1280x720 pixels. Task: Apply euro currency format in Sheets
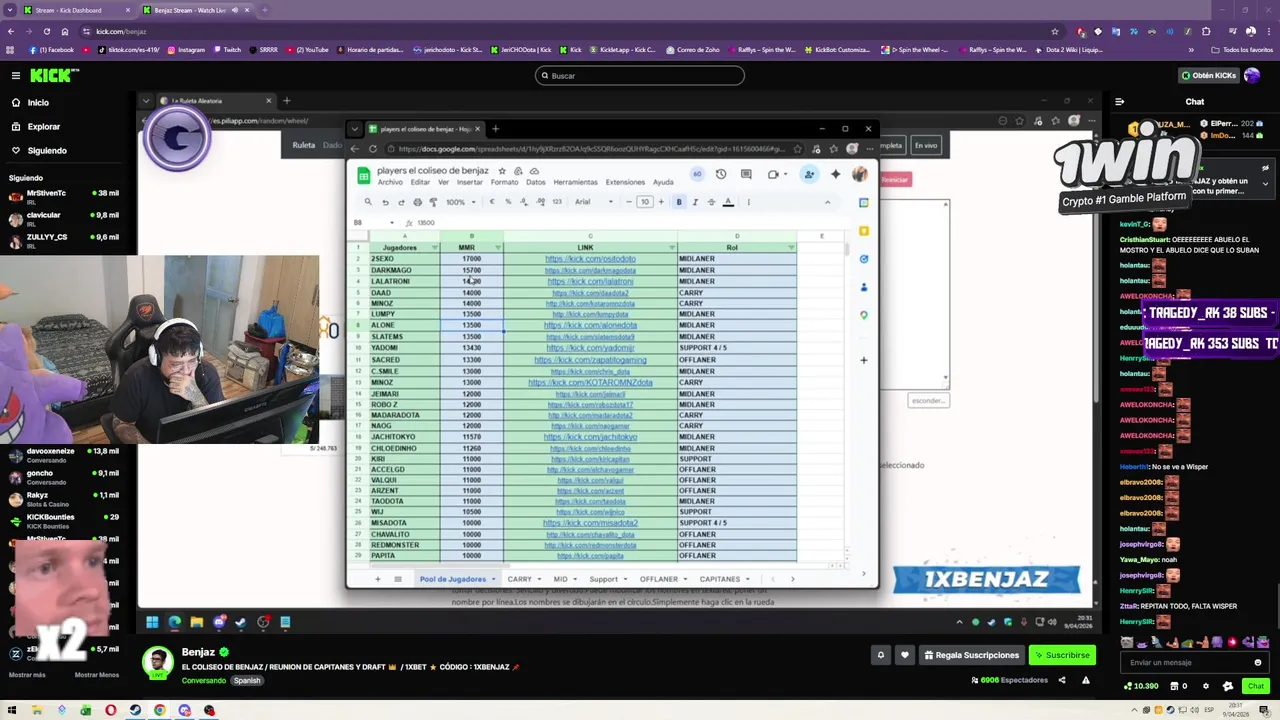tap(491, 202)
